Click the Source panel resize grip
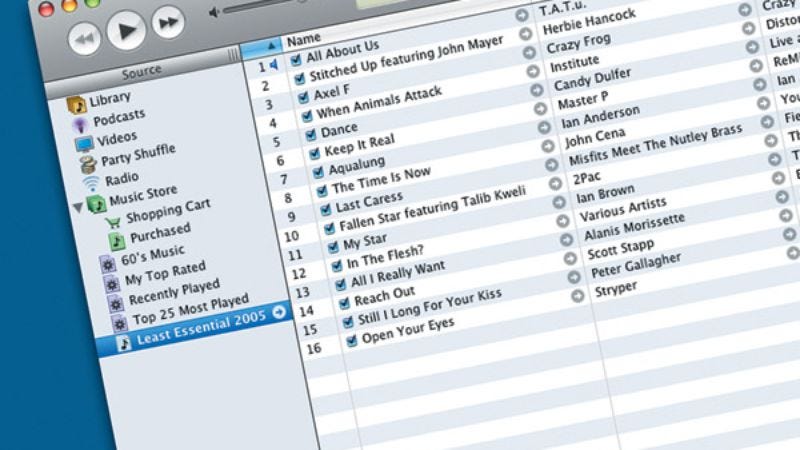Image resolution: width=800 pixels, height=450 pixels. tap(233, 55)
